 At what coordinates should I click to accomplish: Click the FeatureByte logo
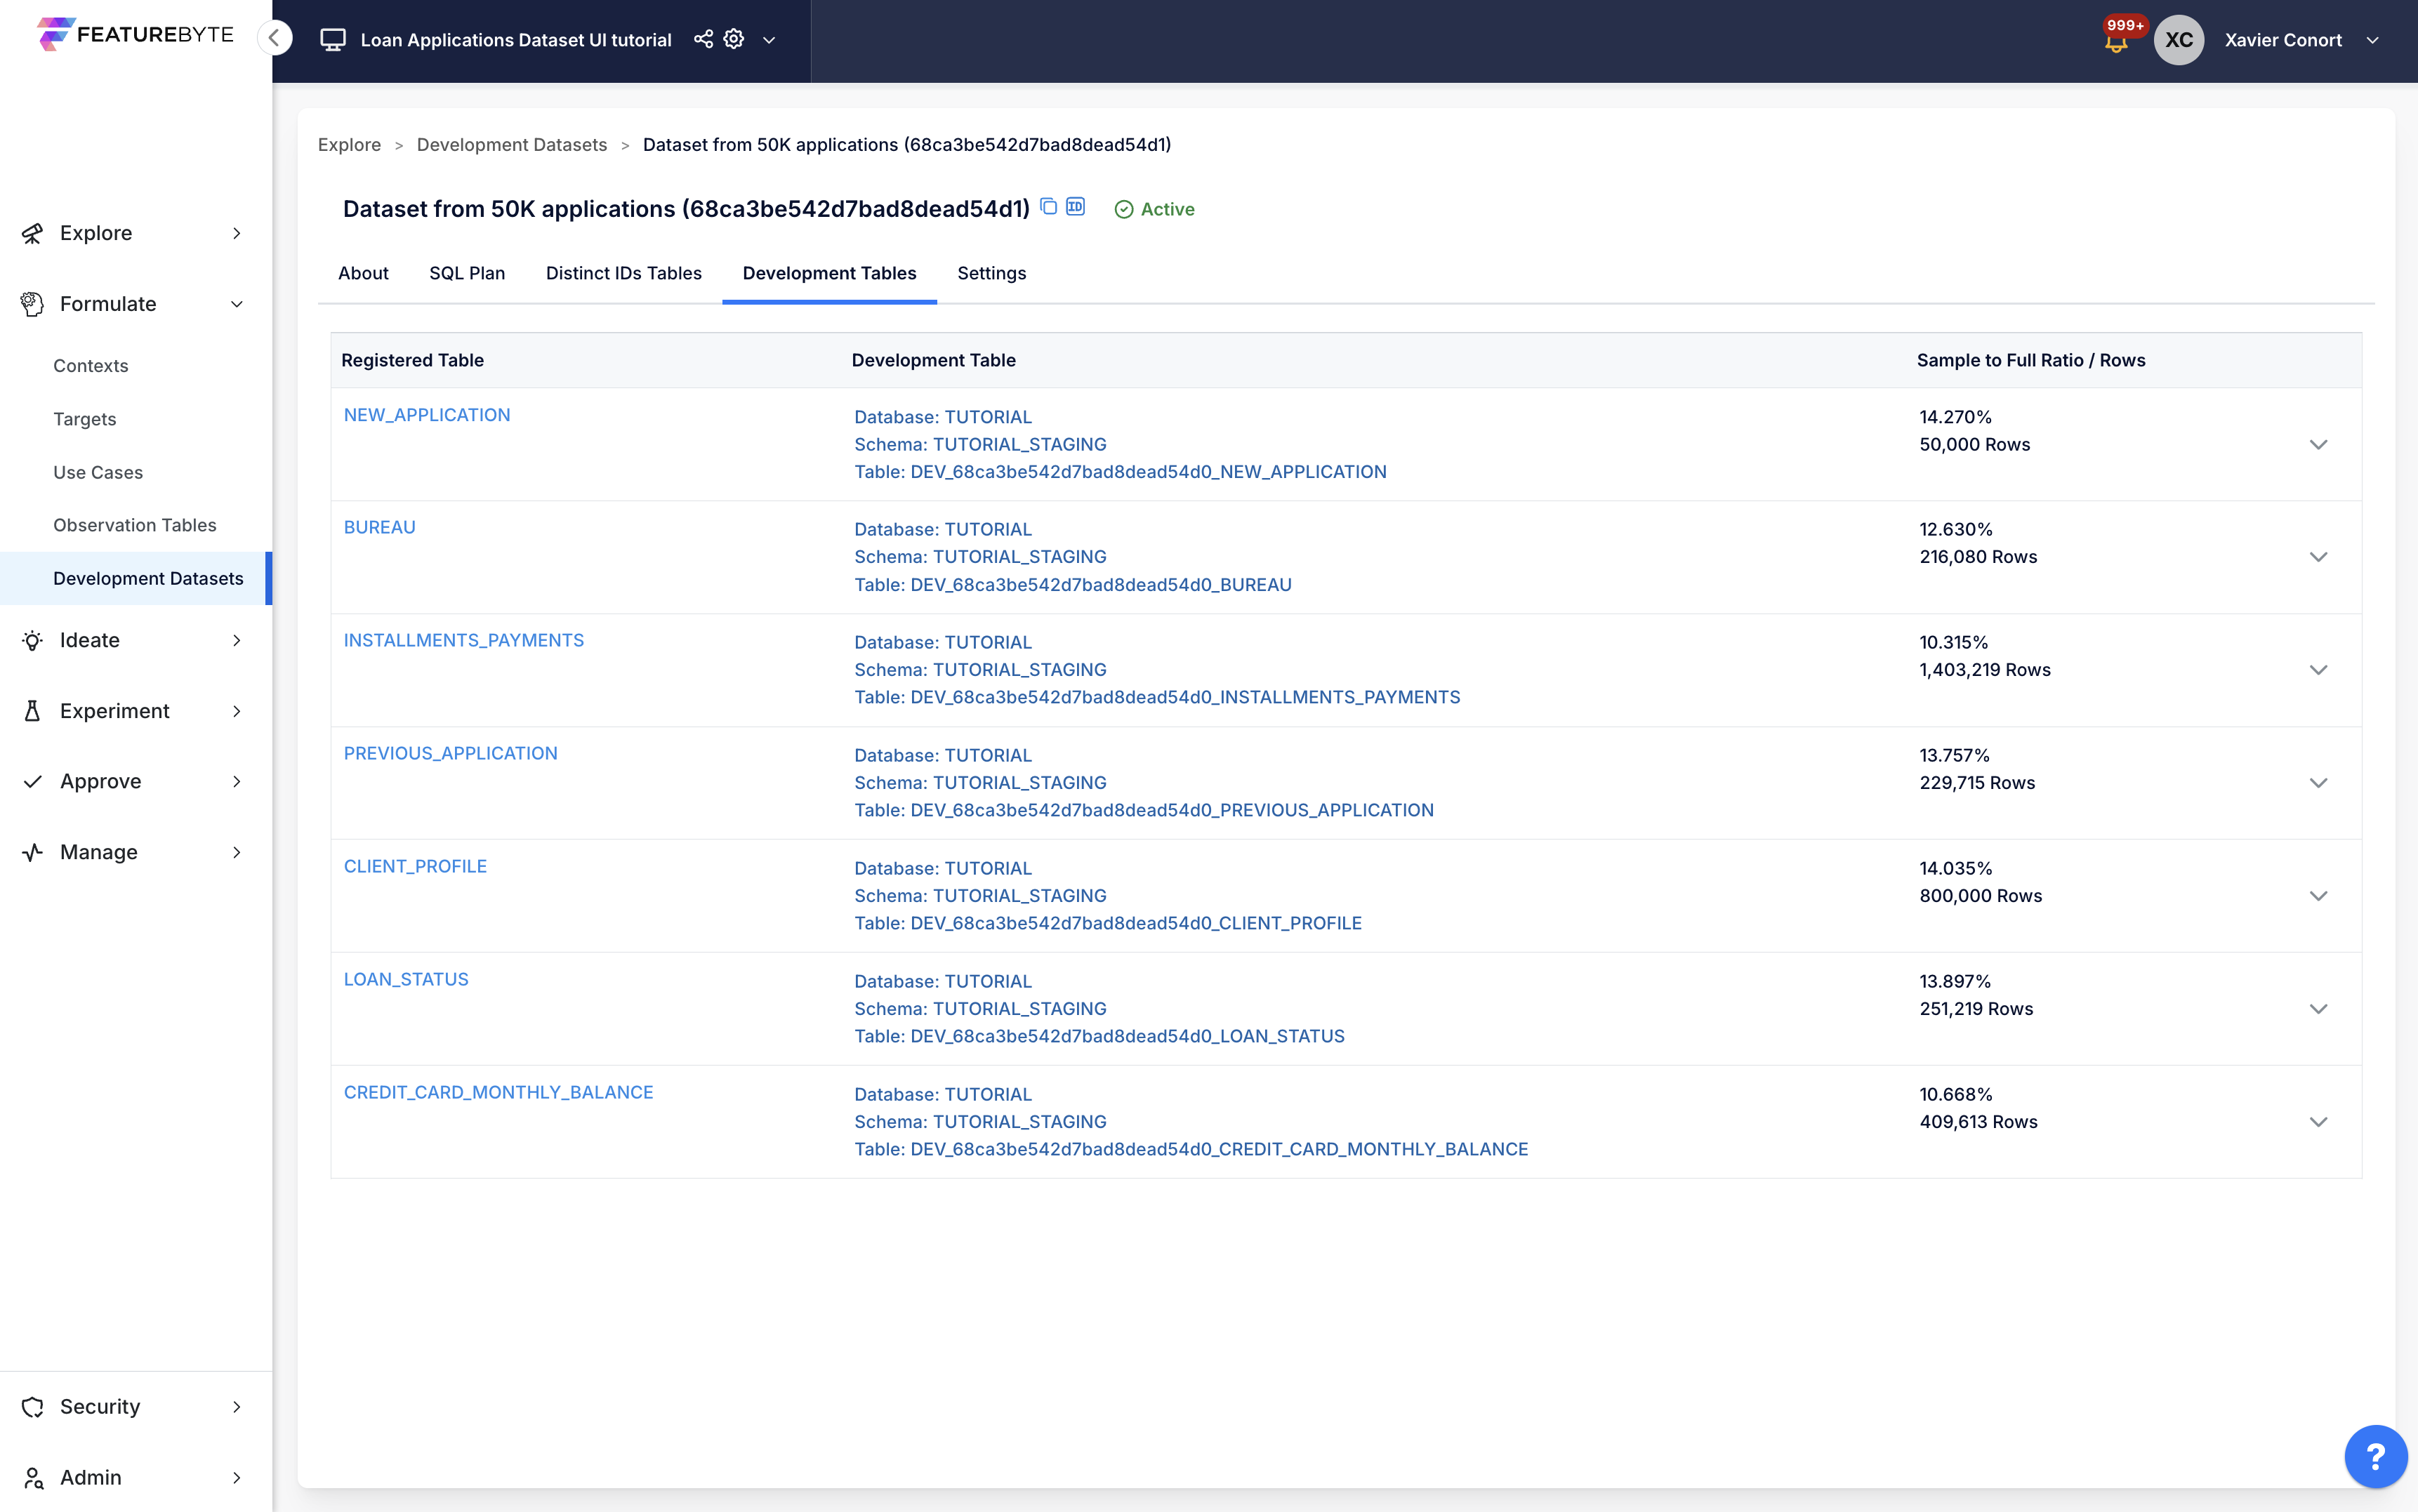(135, 34)
